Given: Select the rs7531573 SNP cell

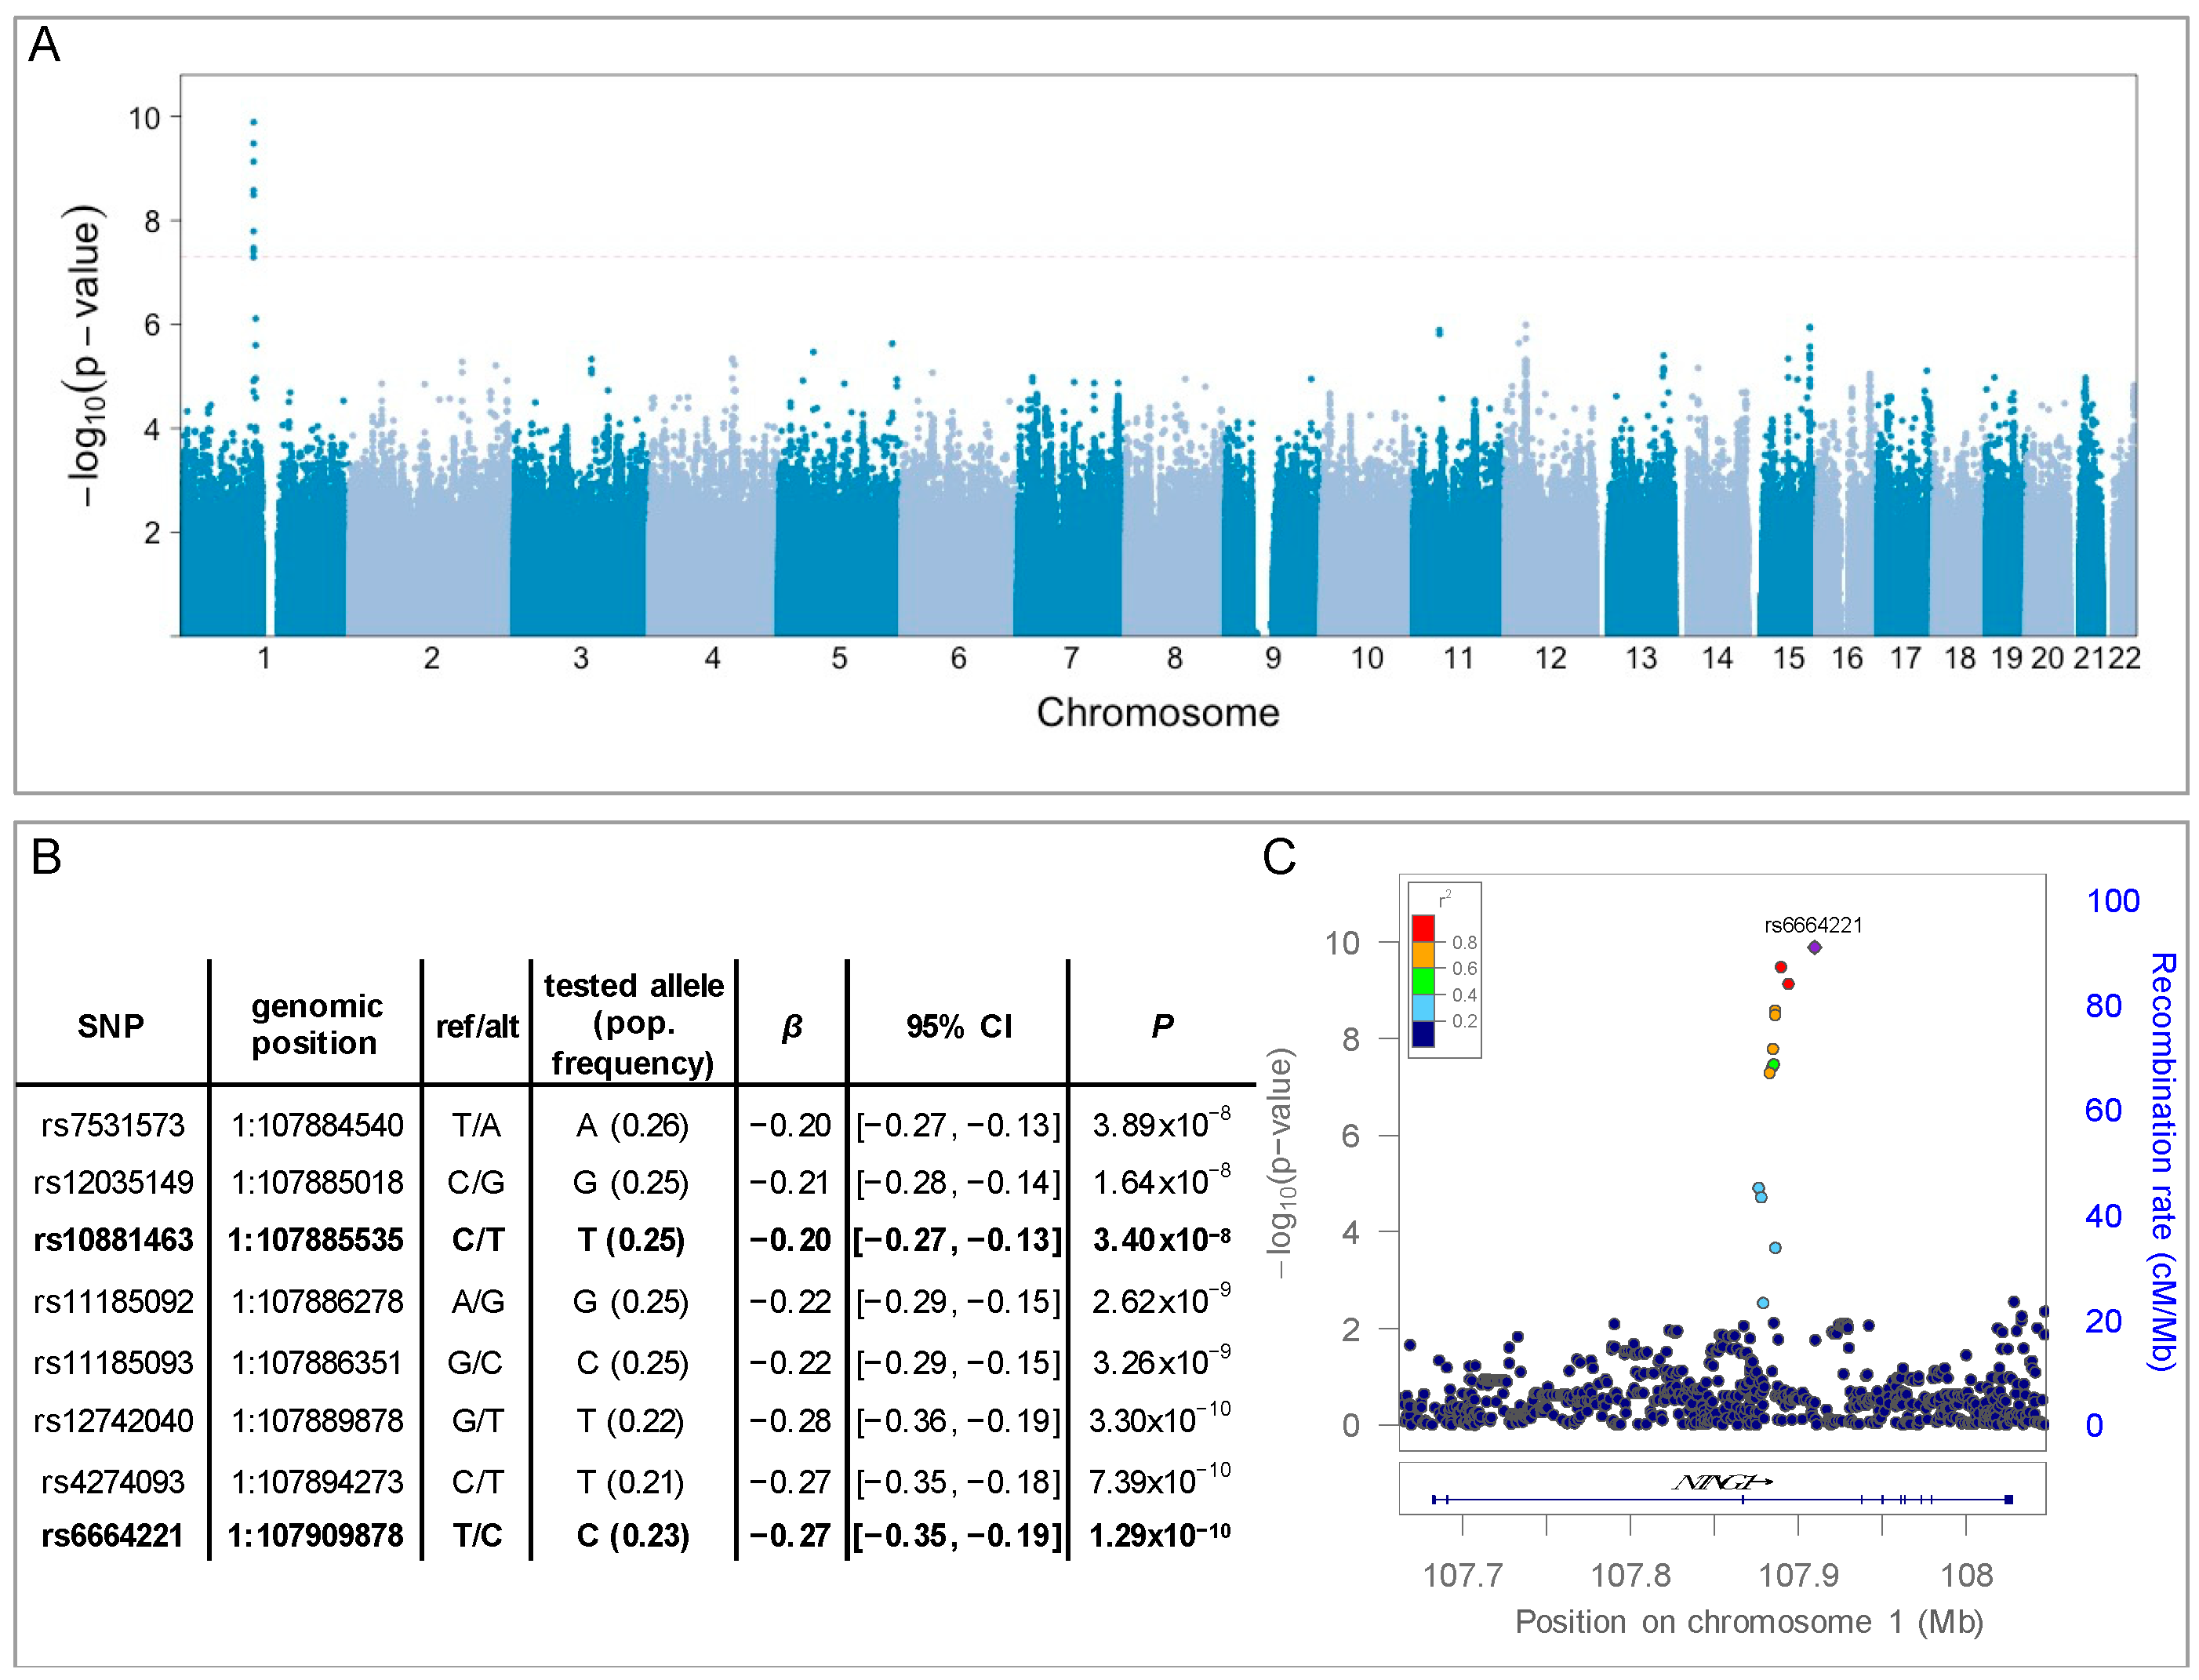Looking at the screenshot, I should [112, 1125].
